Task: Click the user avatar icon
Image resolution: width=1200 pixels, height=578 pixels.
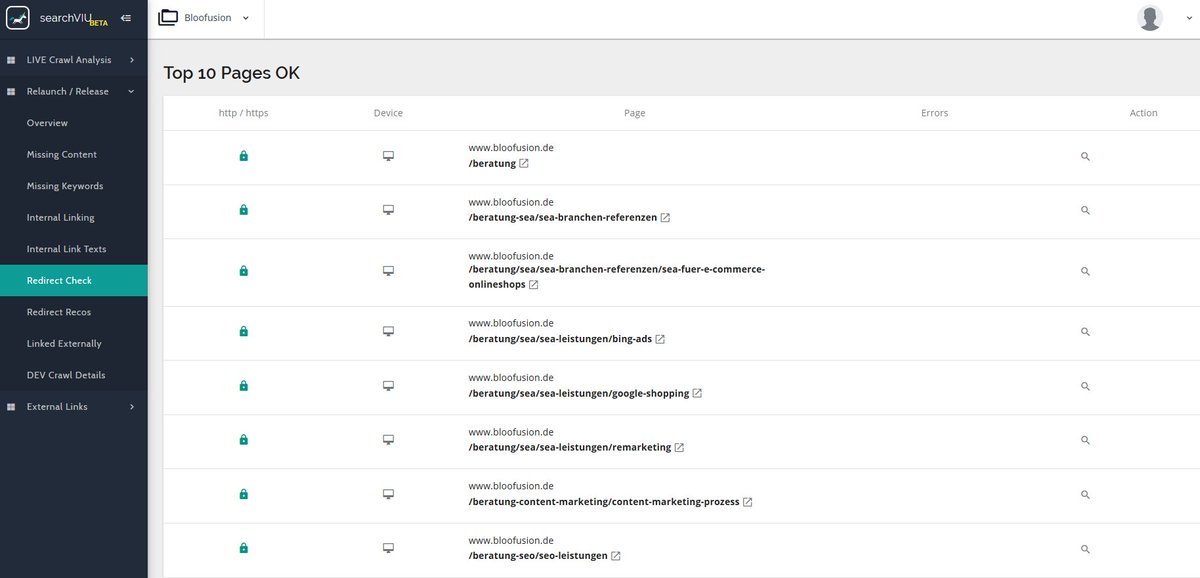Action: (1150, 18)
